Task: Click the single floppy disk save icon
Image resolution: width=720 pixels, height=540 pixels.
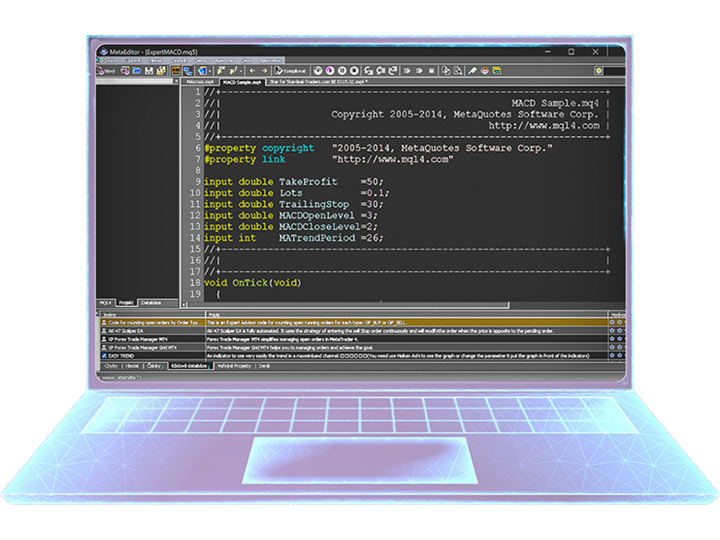Action: coord(149,71)
